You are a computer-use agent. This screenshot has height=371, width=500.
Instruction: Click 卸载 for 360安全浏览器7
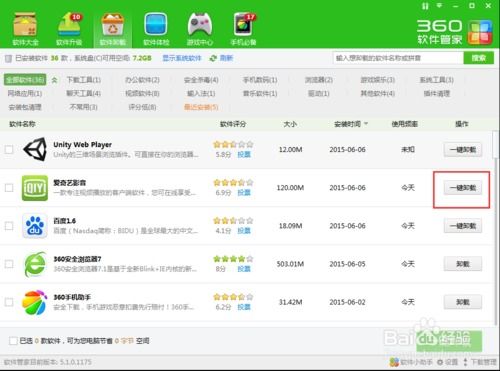click(463, 264)
